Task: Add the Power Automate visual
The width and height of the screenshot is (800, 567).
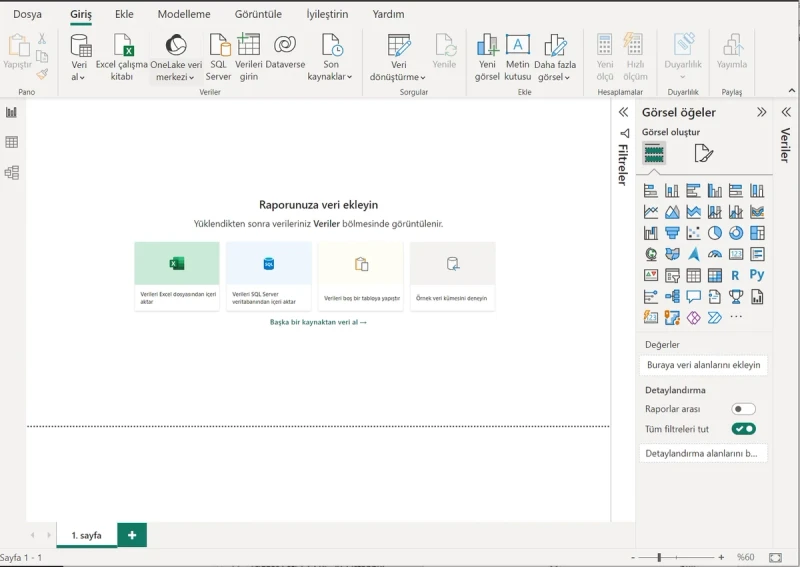Action: click(x=714, y=317)
